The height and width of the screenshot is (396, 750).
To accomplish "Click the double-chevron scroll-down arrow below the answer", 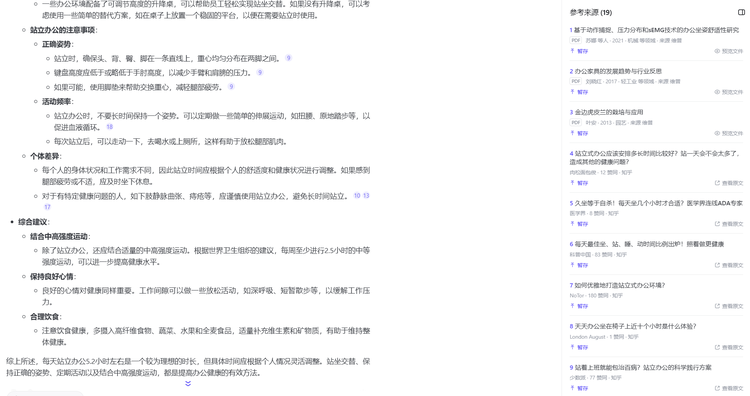I will coord(188,384).
